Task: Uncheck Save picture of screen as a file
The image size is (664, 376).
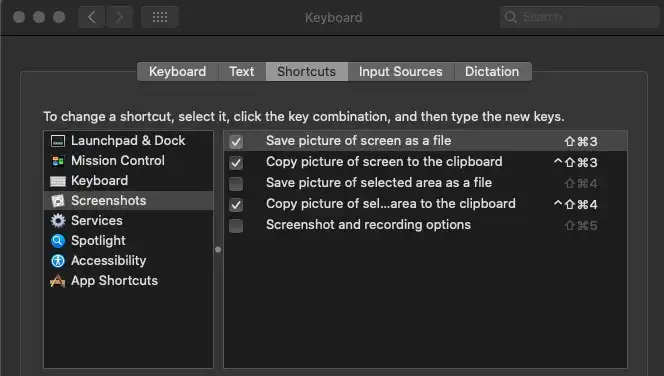Action: pyautogui.click(x=236, y=141)
